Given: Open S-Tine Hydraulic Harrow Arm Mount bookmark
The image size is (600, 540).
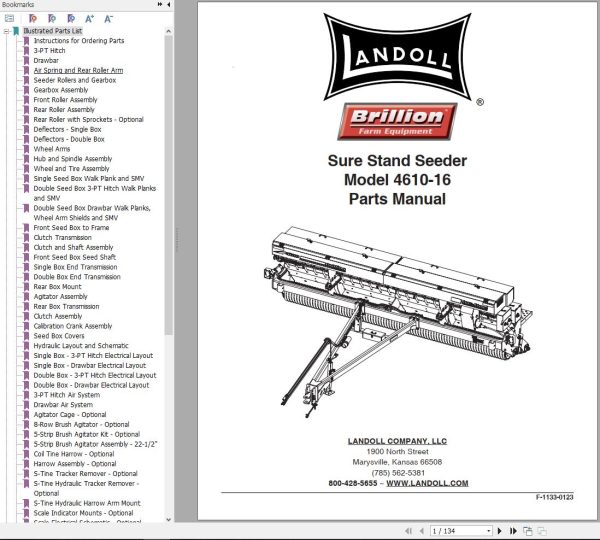Looking at the screenshot, I should coord(87,503).
